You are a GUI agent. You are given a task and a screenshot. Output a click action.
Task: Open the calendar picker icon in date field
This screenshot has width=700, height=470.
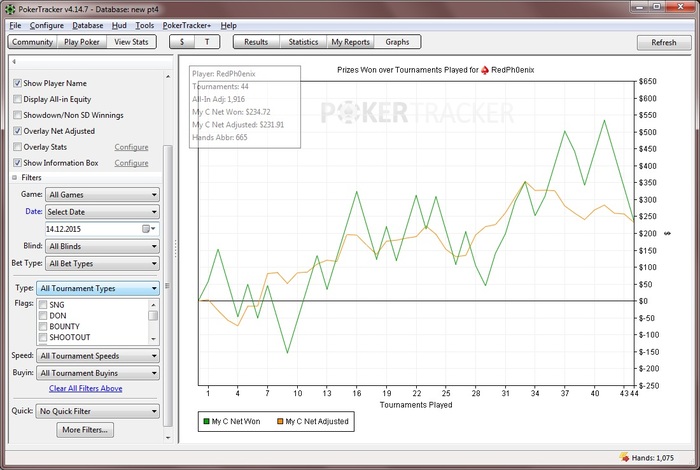(x=145, y=229)
